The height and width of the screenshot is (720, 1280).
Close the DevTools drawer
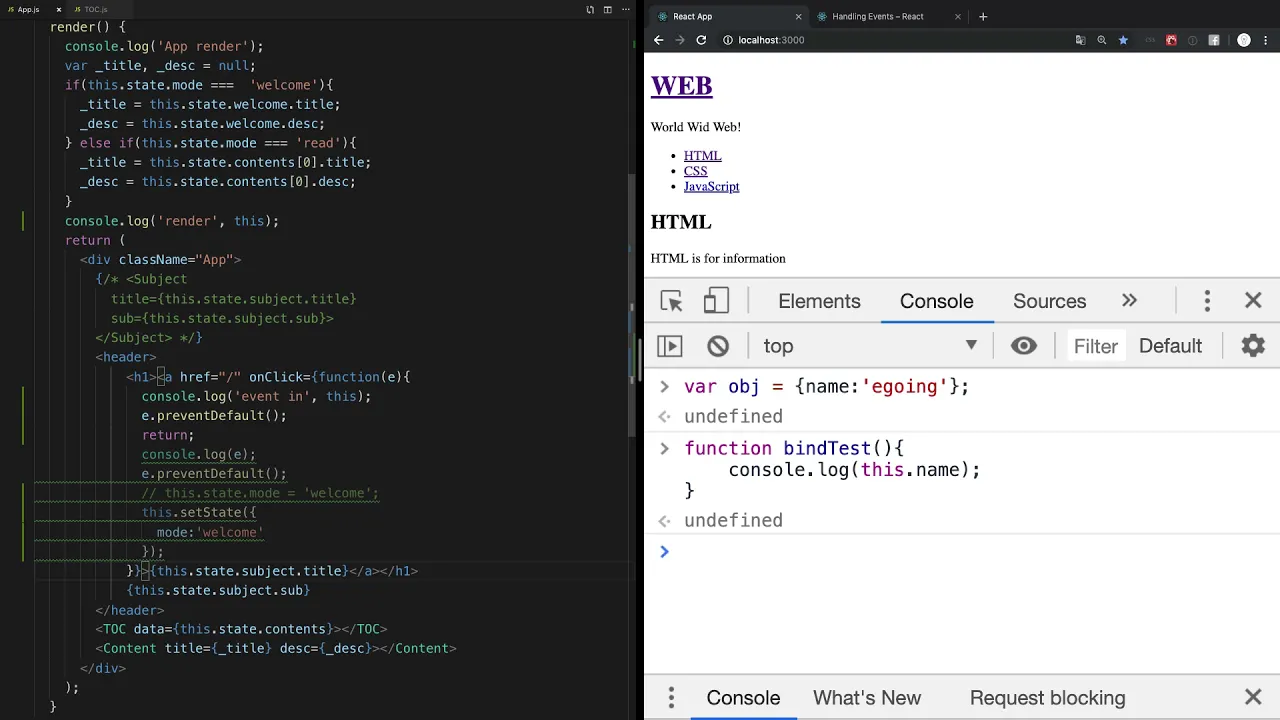[x=1253, y=698]
